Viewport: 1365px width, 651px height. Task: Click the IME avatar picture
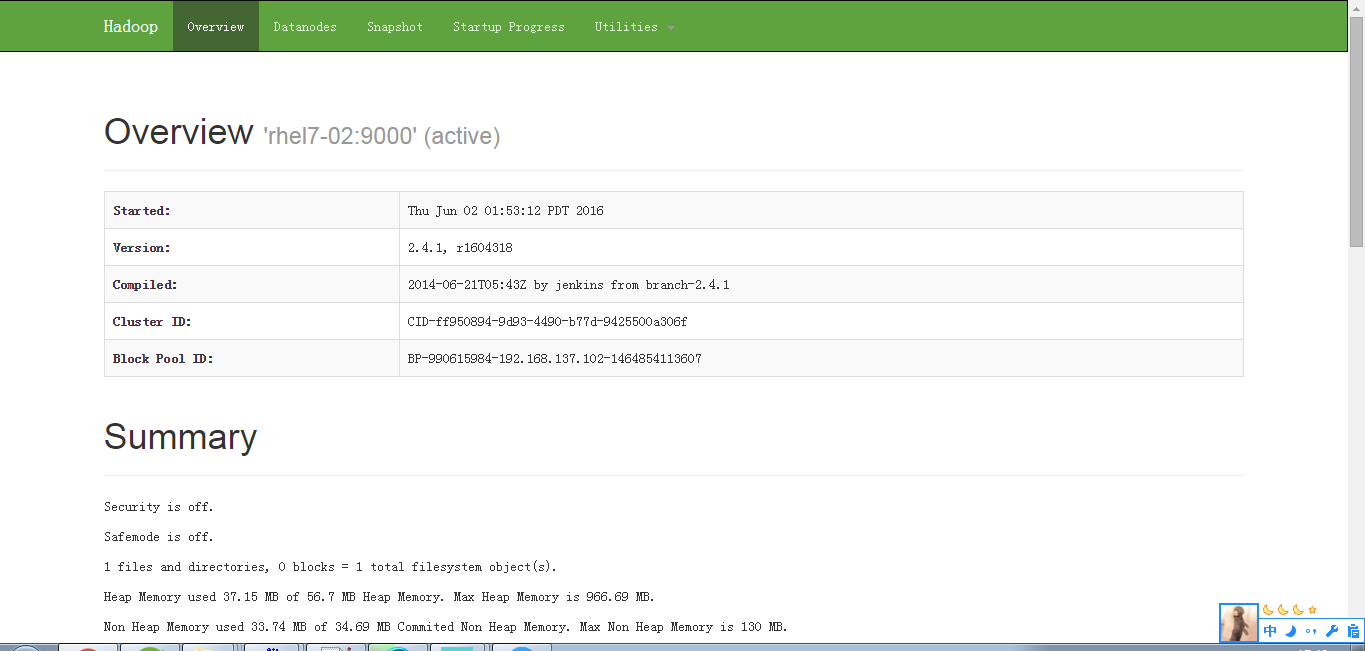pos(1239,623)
